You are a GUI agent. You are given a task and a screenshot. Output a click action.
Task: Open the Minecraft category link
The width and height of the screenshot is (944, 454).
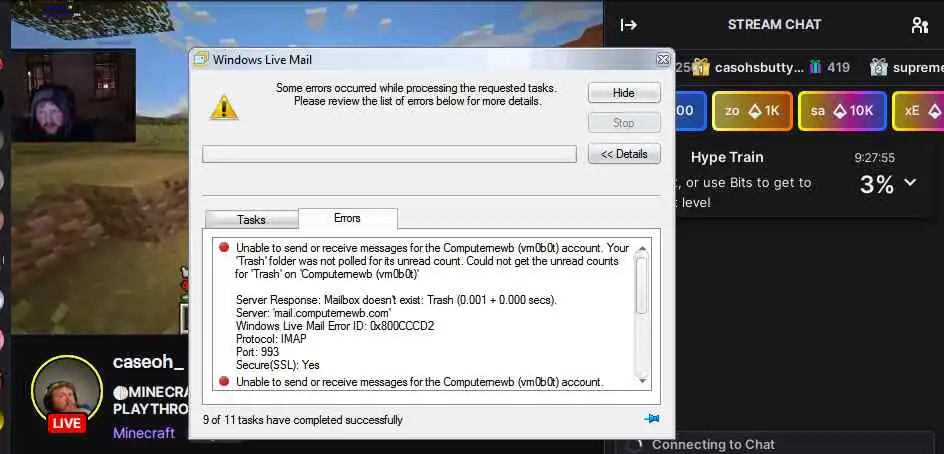point(144,432)
